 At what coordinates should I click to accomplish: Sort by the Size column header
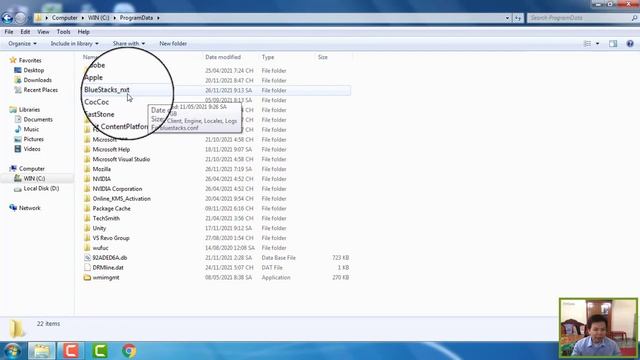point(322,57)
